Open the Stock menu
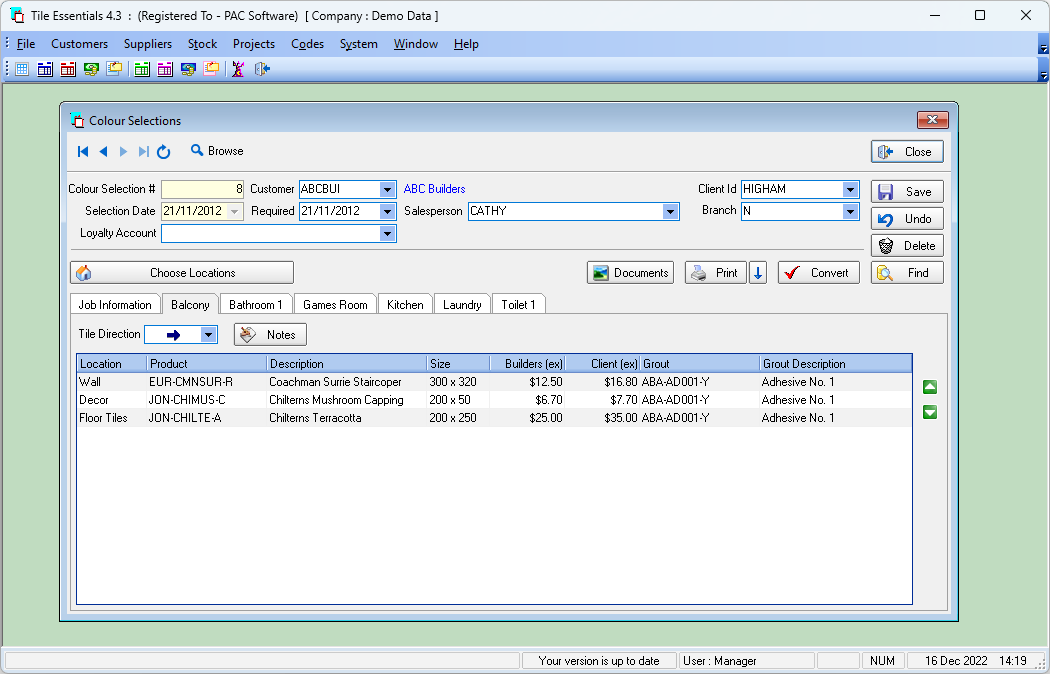Viewport: 1050px width, 674px height. (202, 44)
